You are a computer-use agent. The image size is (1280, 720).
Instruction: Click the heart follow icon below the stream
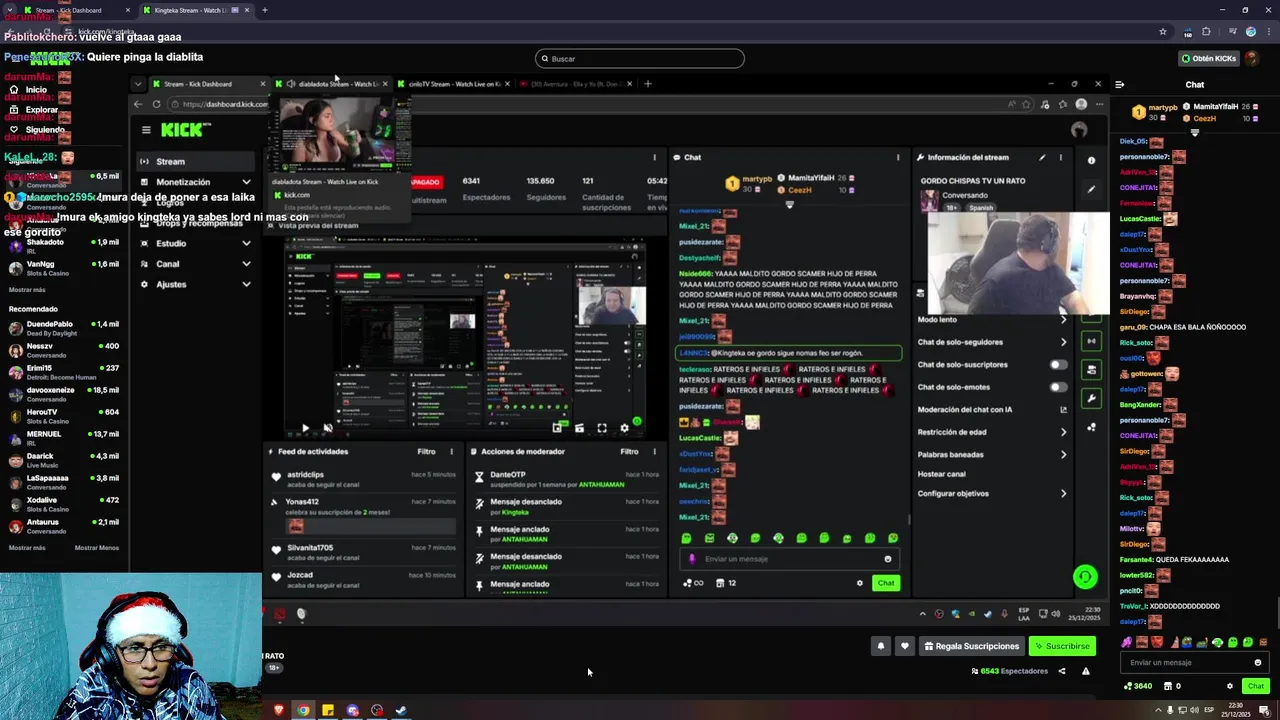905,646
